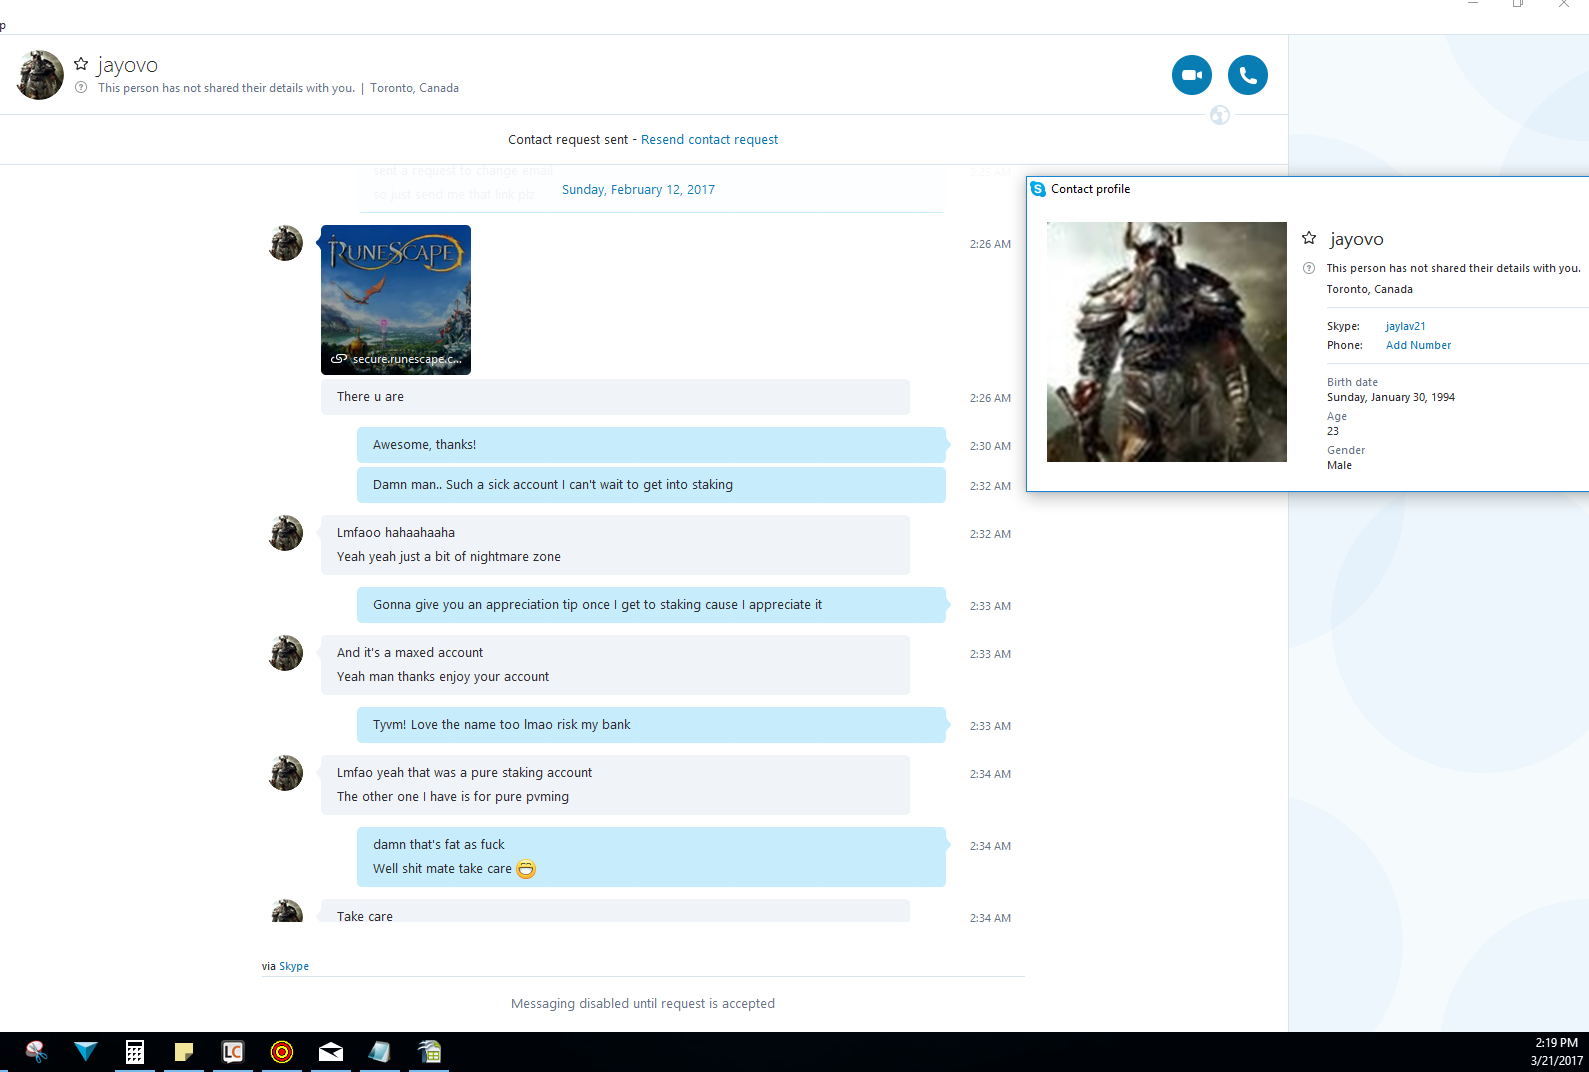
Task: Click the Age value 23
Action: 1333,431
